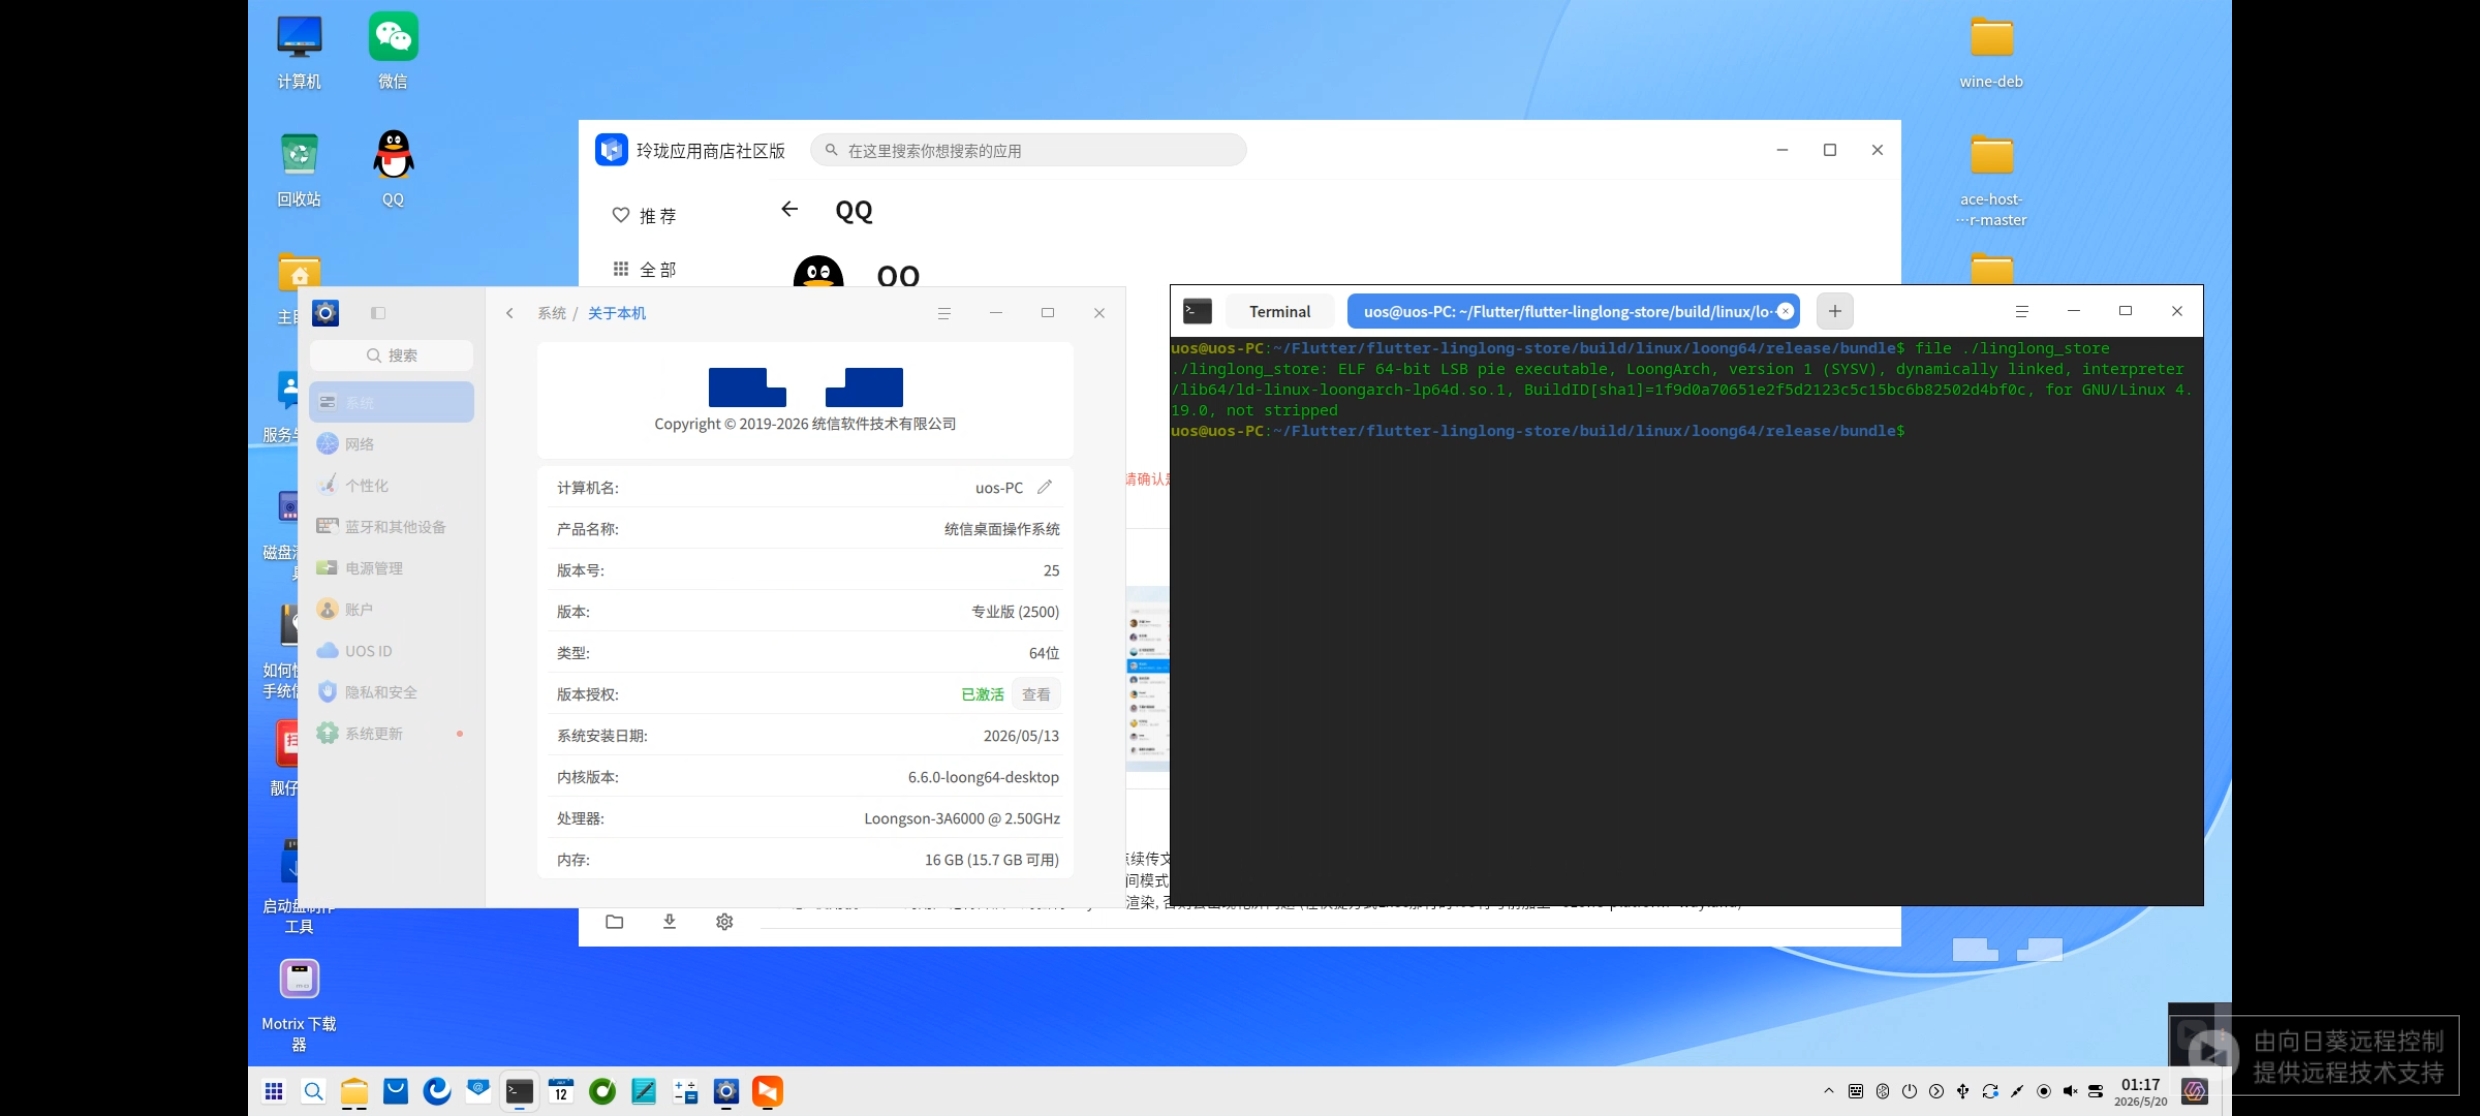Open the quick settings toggles panel icon
The height and width of the screenshot is (1116, 2480).
click(2096, 1091)
